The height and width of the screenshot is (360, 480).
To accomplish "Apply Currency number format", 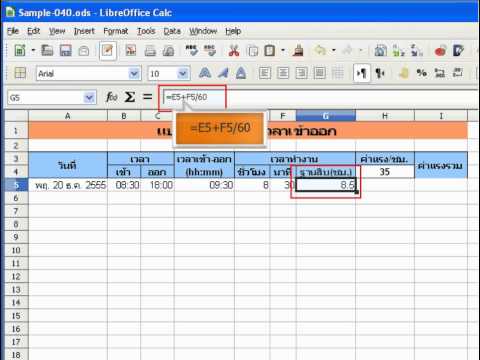I will pos(404,73).
